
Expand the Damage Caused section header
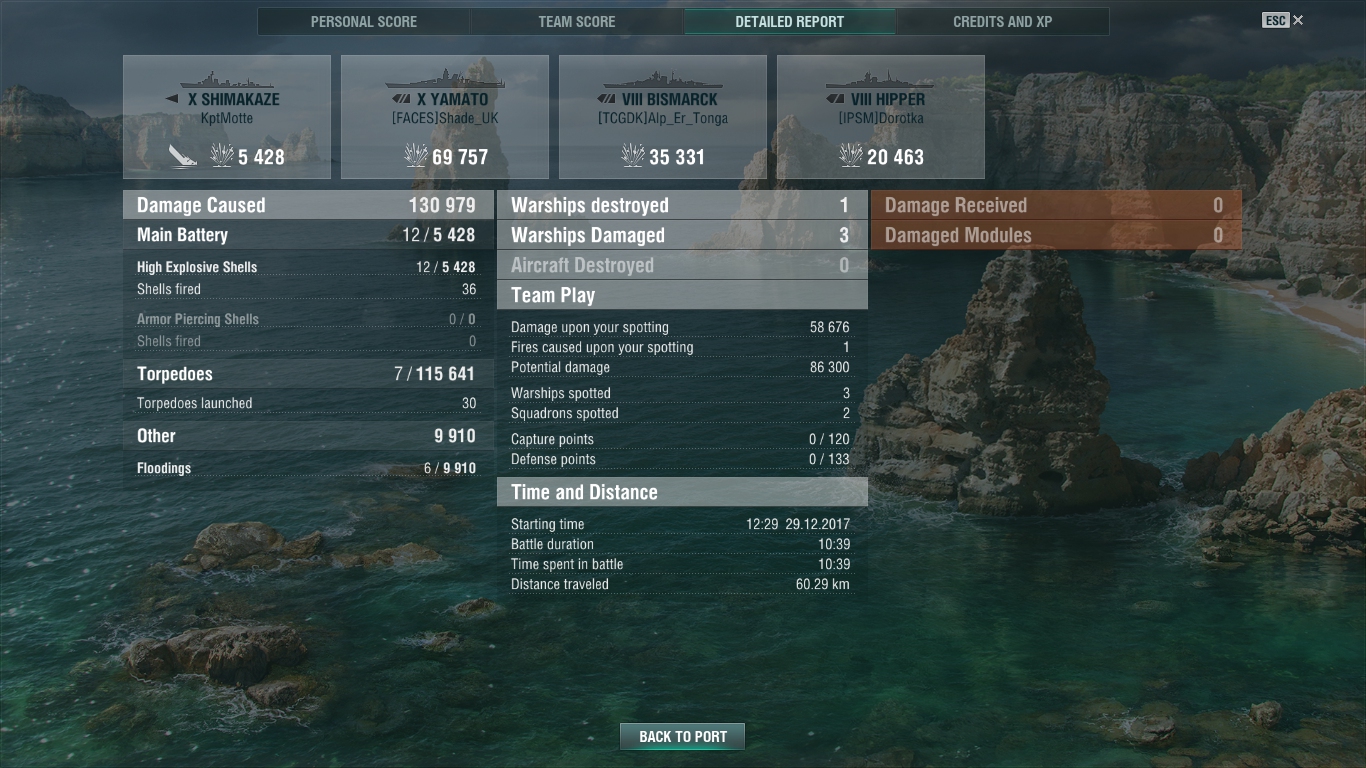click(308, 205)
